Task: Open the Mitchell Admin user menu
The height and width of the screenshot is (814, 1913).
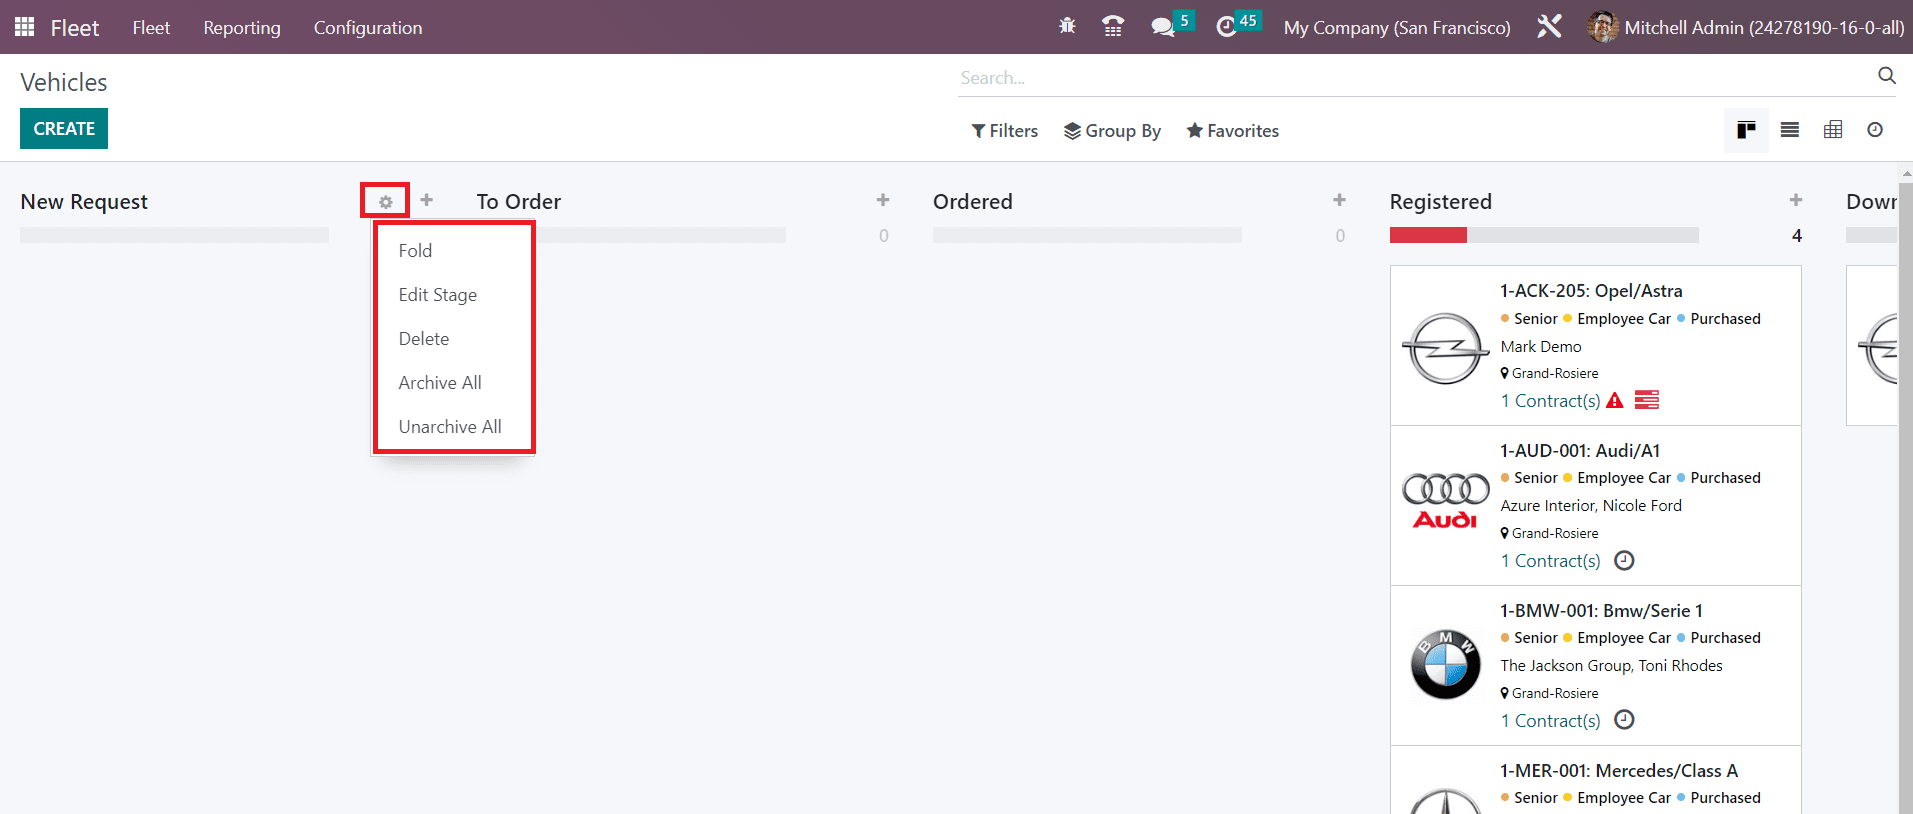Action: coord(1746,27)
